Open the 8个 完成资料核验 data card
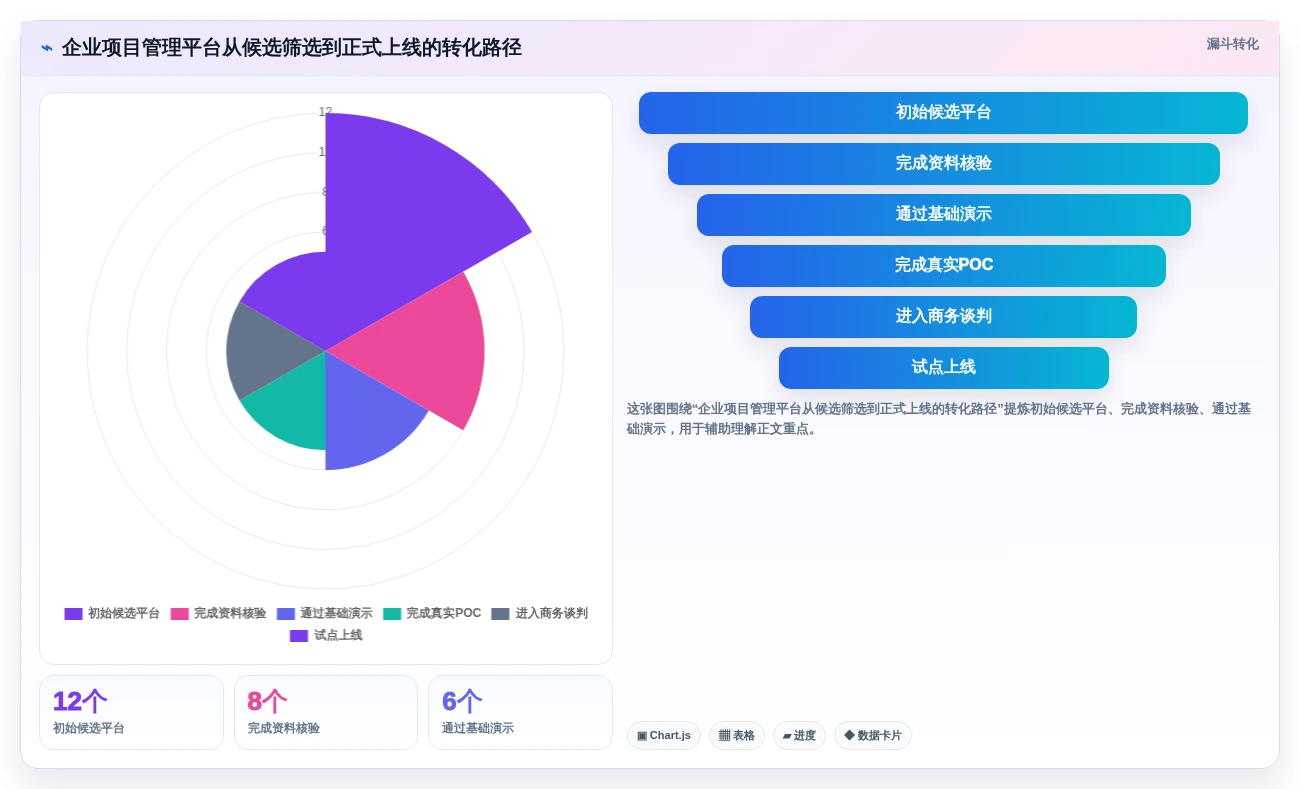This screenshot has width=1300, height=789. pos(326,712)
